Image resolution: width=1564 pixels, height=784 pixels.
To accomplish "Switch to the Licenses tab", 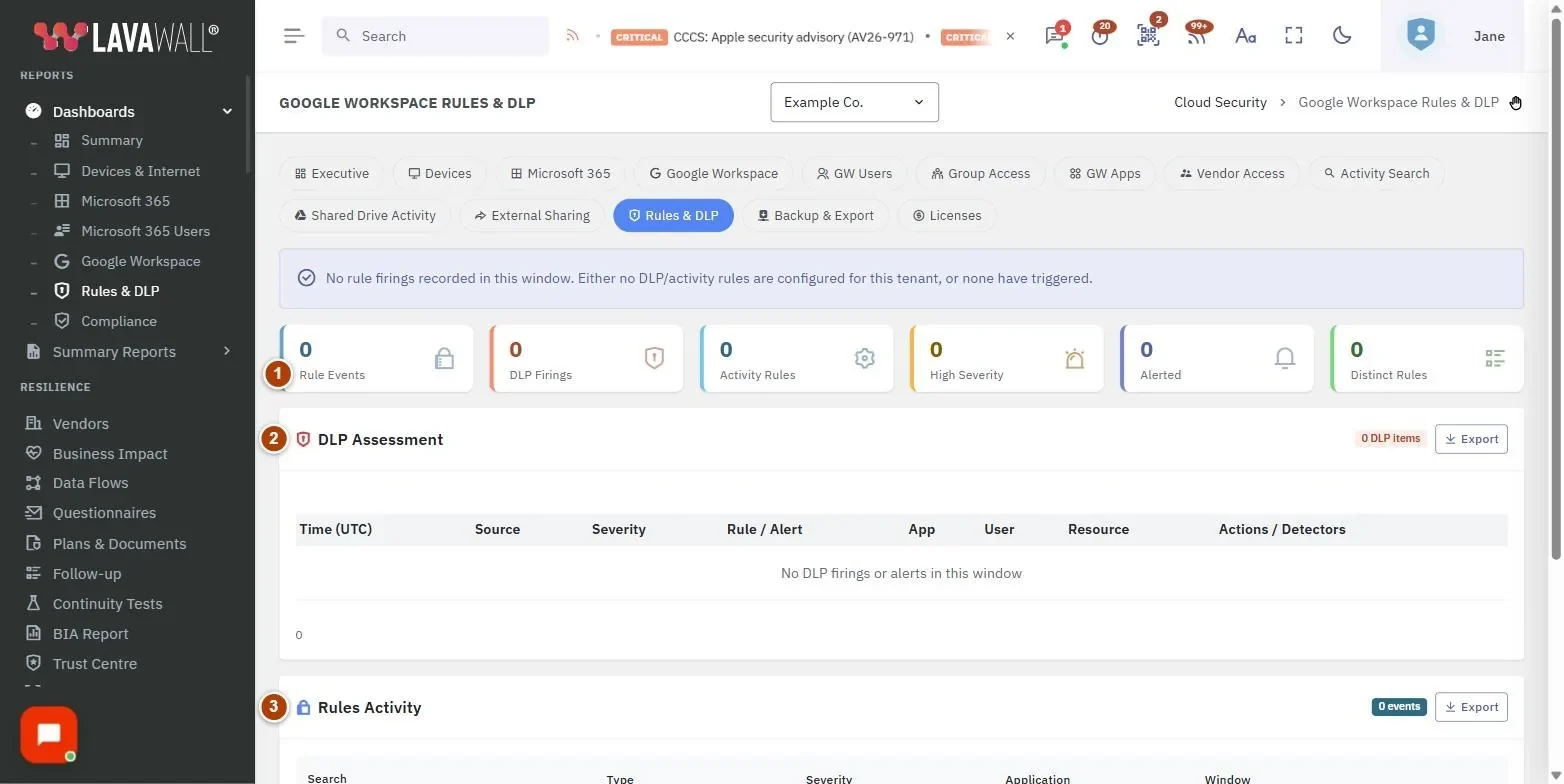I will point(947,215).
